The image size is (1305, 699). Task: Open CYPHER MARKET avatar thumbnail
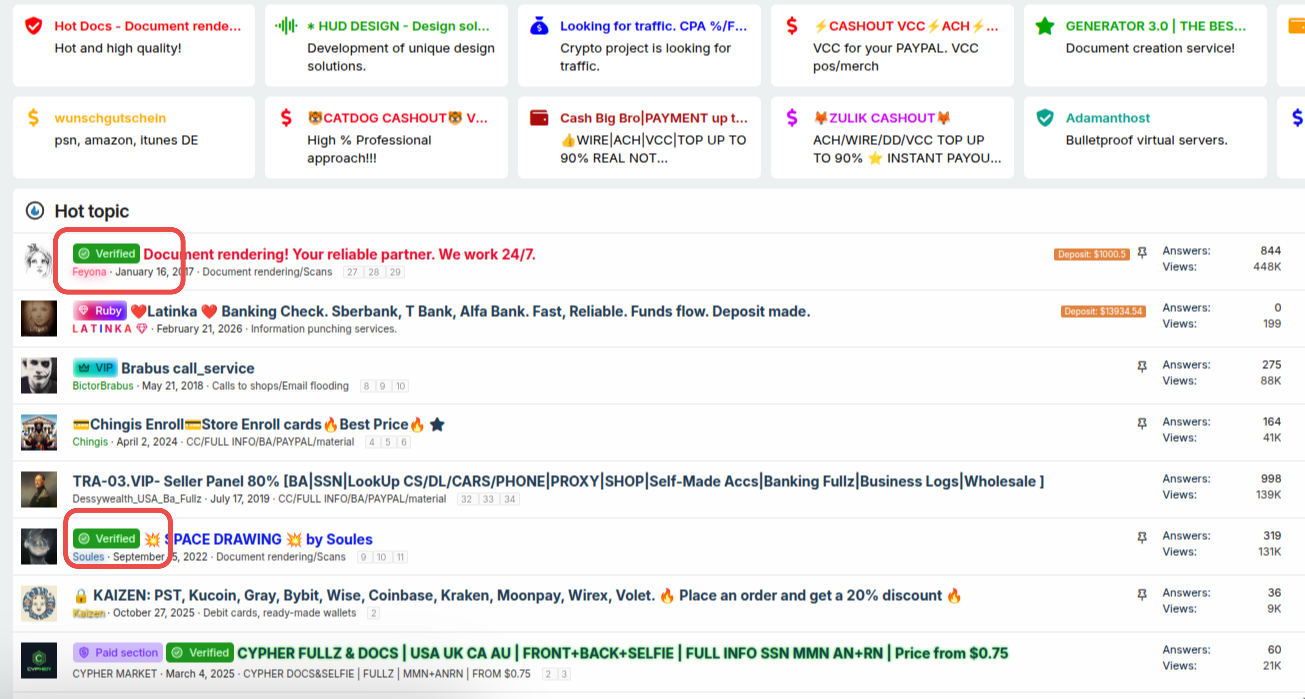point(39,660)
